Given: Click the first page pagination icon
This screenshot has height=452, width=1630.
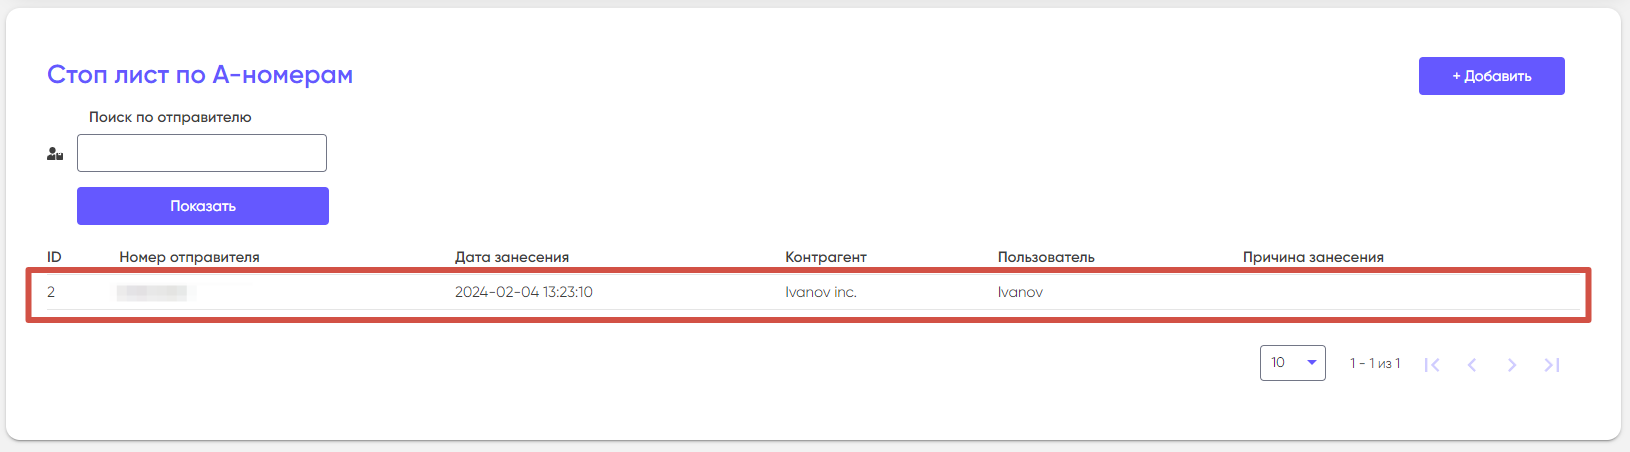Looking at the screenshot, I should point(1432,365).
